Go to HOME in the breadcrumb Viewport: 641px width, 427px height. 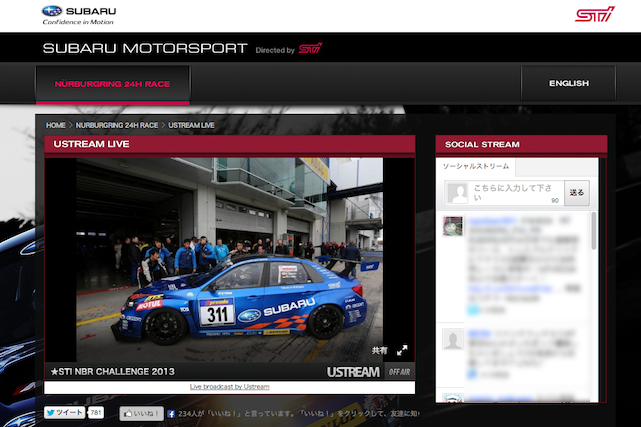click(x=55, y=125)
